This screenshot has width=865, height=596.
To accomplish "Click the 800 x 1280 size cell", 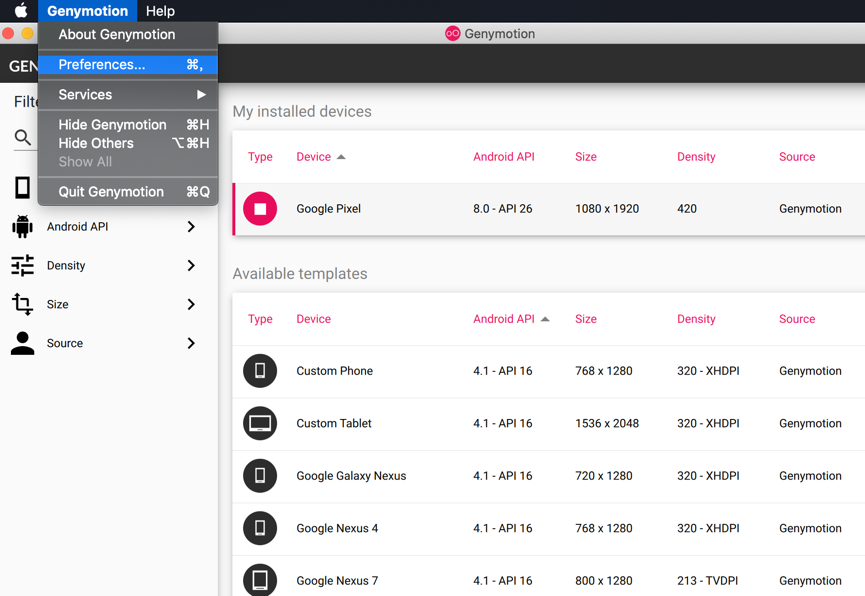I will (604, 581).
